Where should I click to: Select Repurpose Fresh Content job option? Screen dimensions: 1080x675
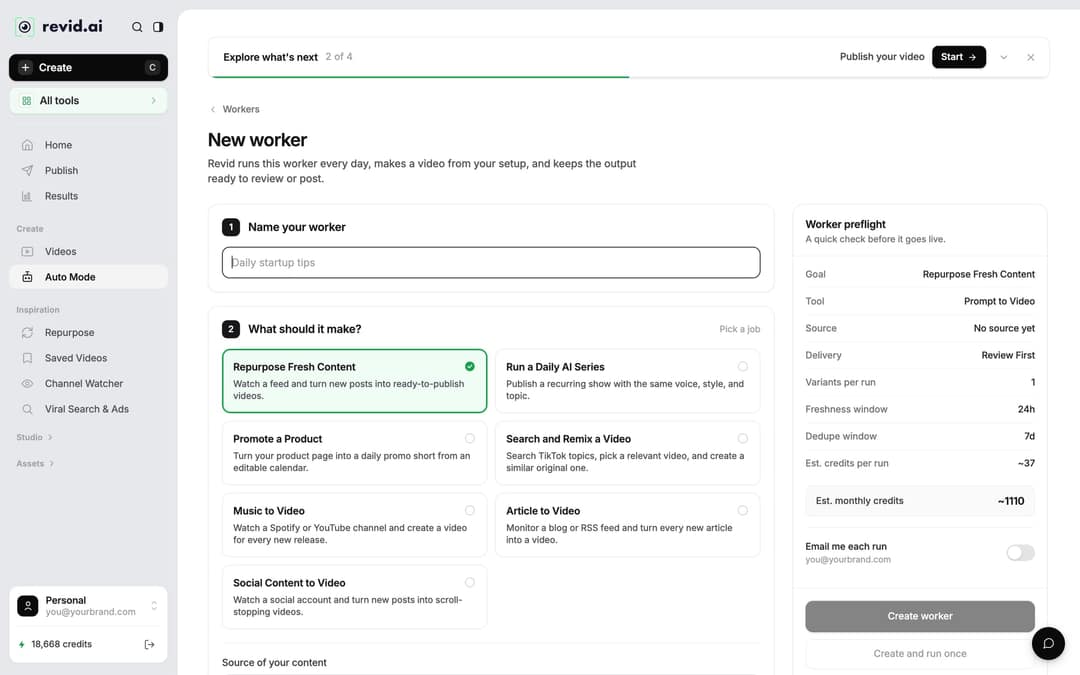(354, 381)
